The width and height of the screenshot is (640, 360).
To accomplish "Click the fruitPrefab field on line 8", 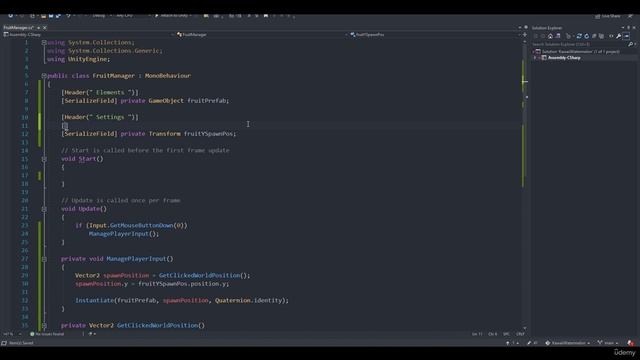I will coord(207,100).
